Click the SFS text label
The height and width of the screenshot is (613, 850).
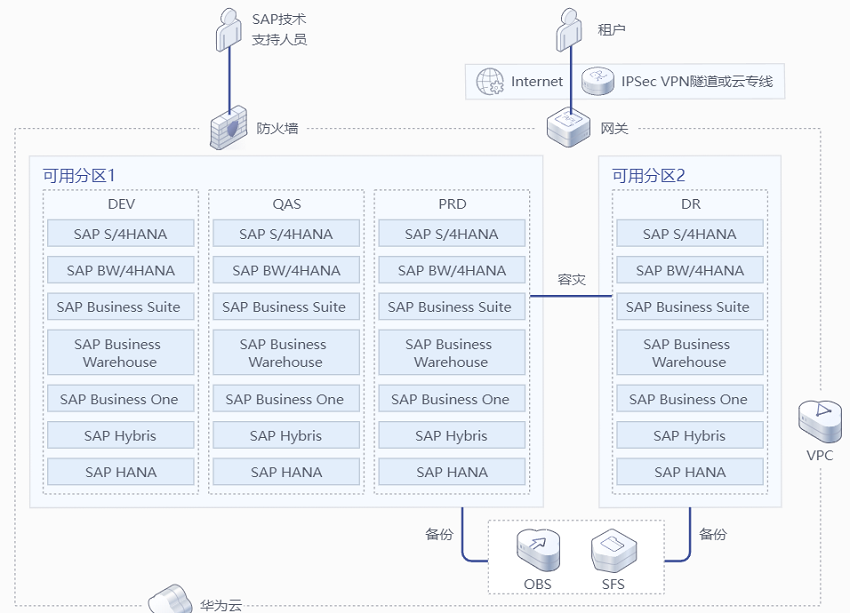pos(613,584)
